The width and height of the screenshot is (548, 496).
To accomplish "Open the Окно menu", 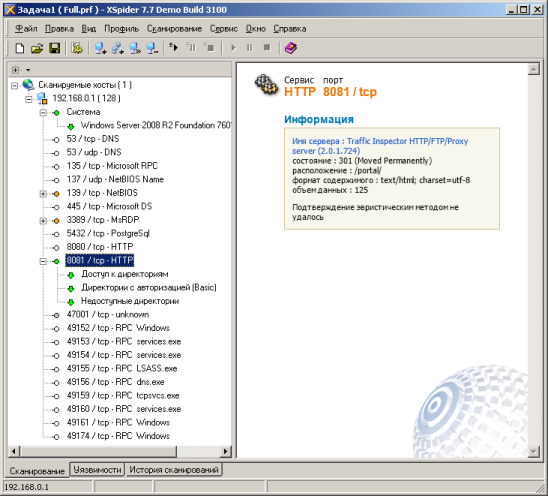I will [255, 29].
